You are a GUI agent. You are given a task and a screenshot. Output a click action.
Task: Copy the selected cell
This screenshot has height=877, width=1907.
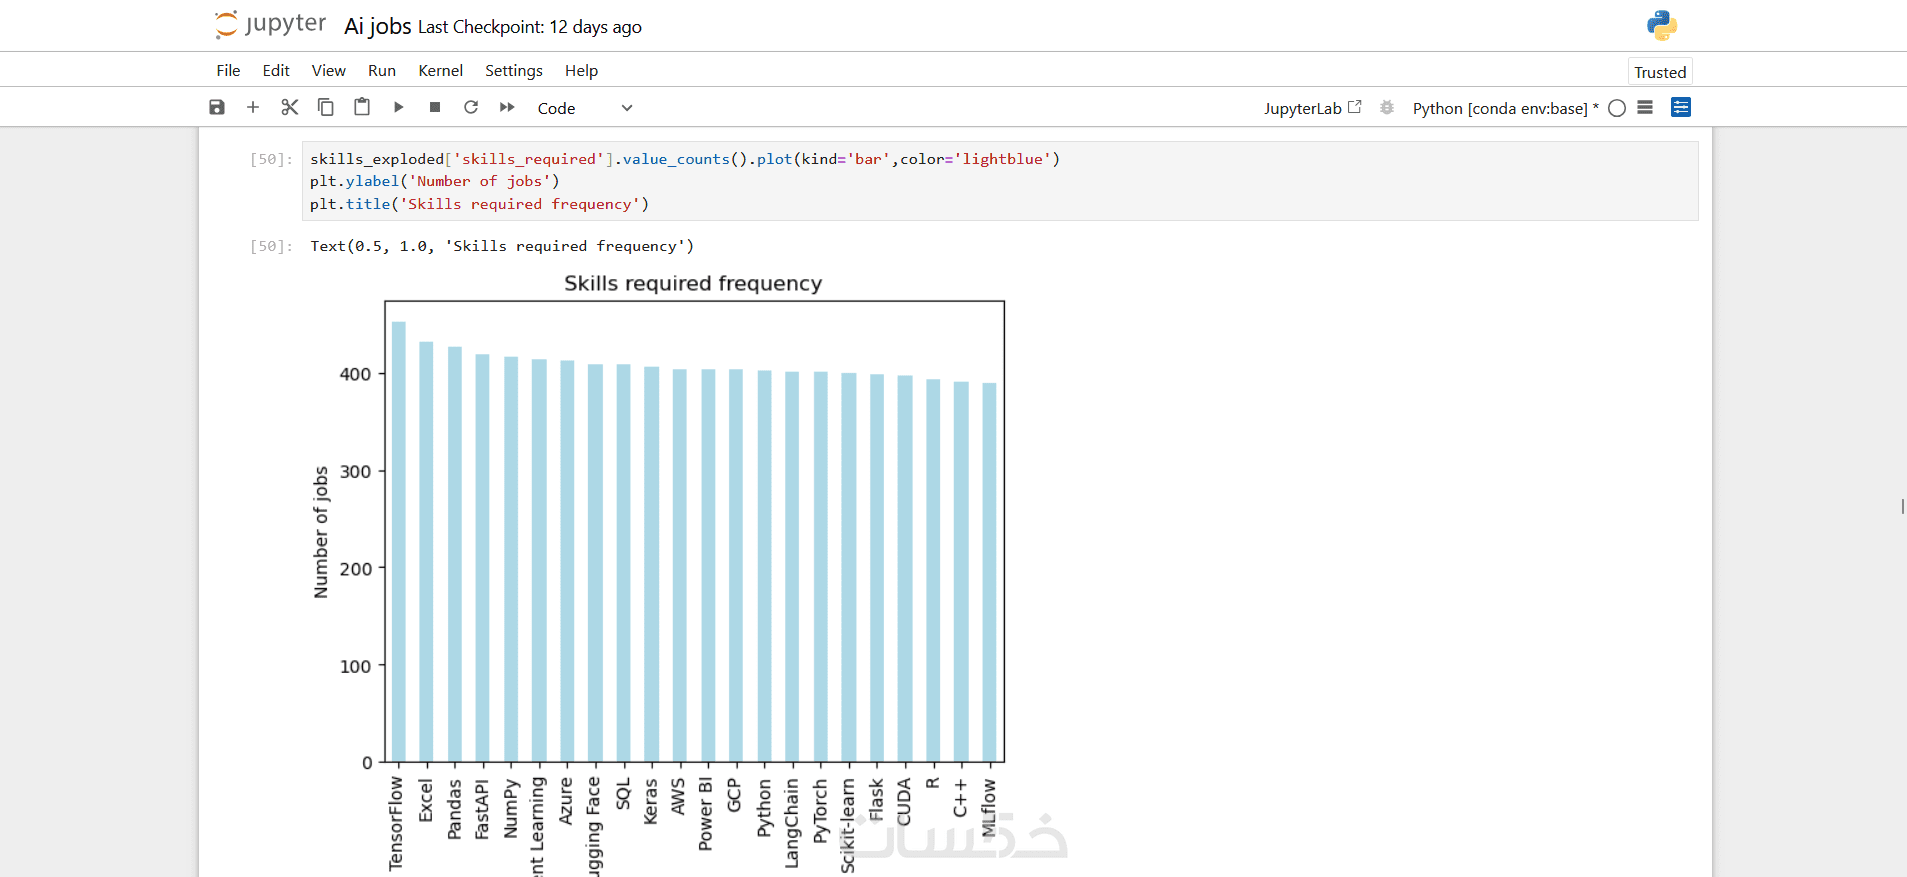pos(326,107)
